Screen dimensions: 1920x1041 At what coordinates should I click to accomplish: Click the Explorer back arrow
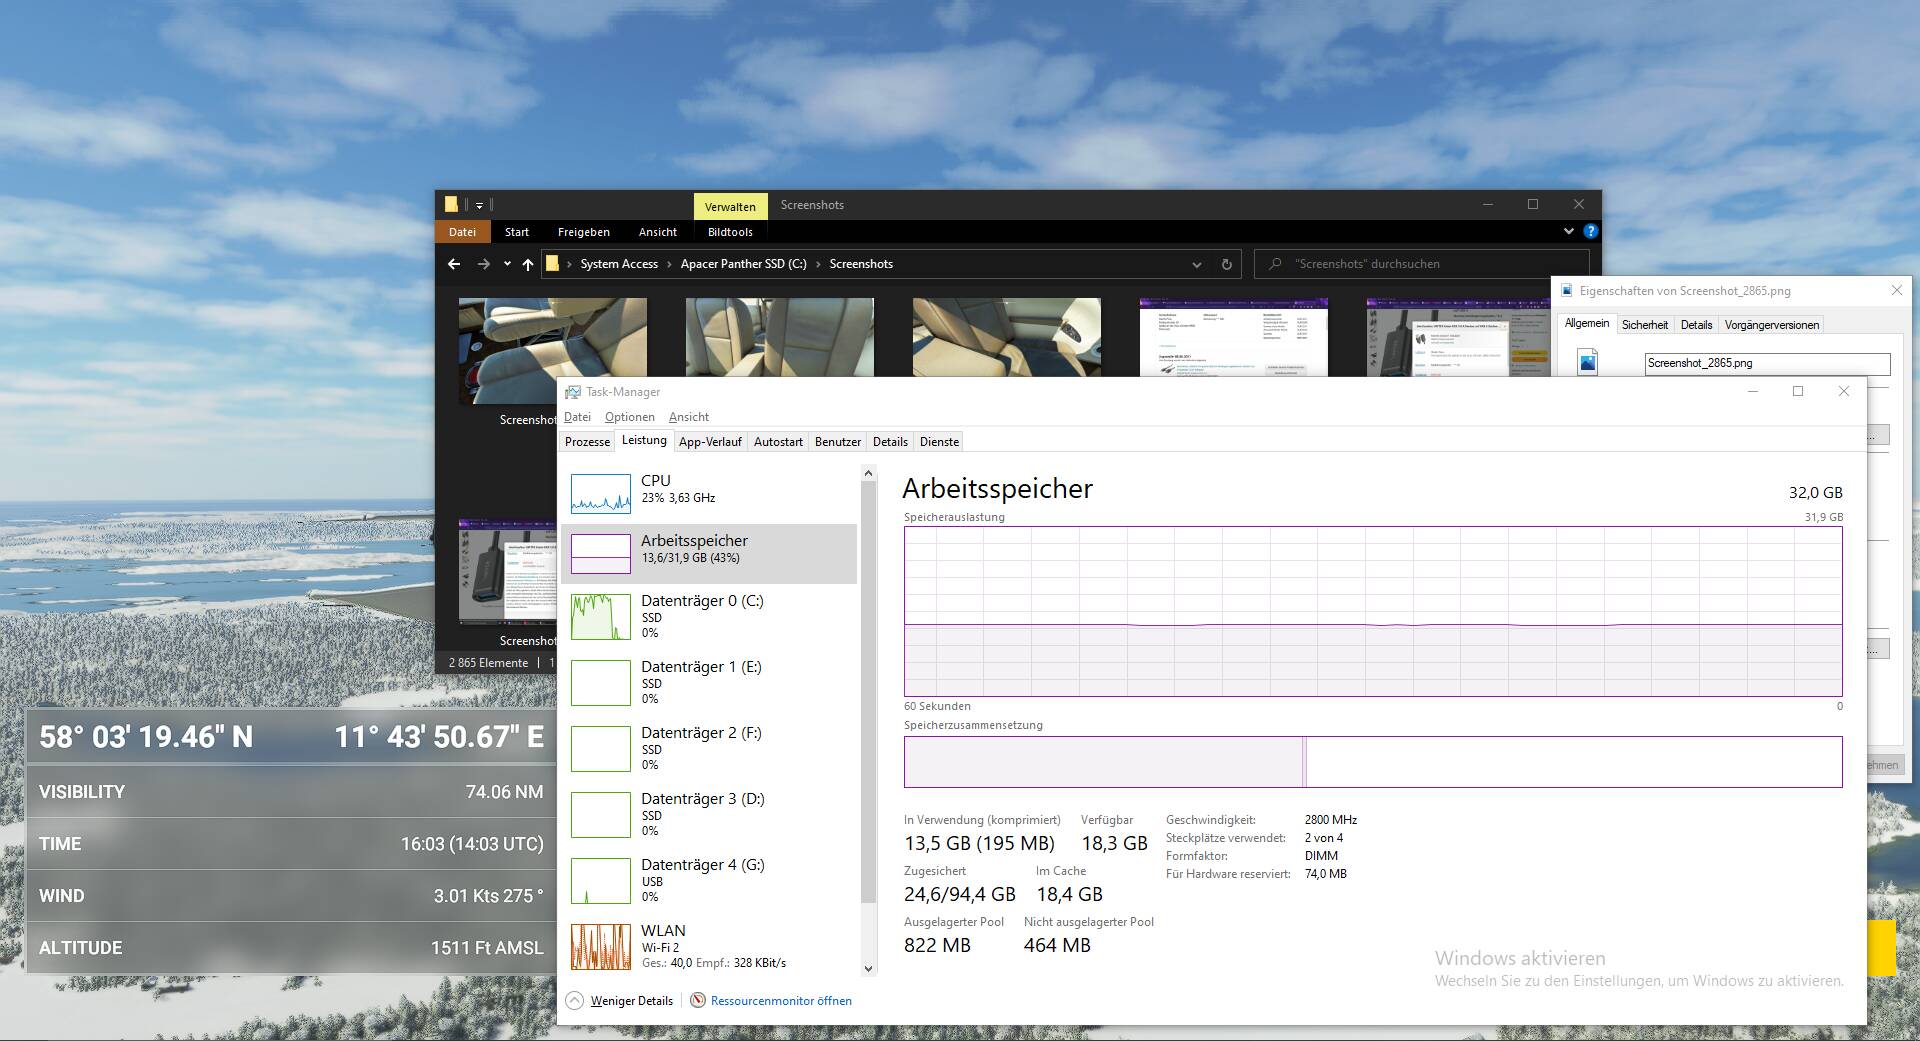(454, 264)
